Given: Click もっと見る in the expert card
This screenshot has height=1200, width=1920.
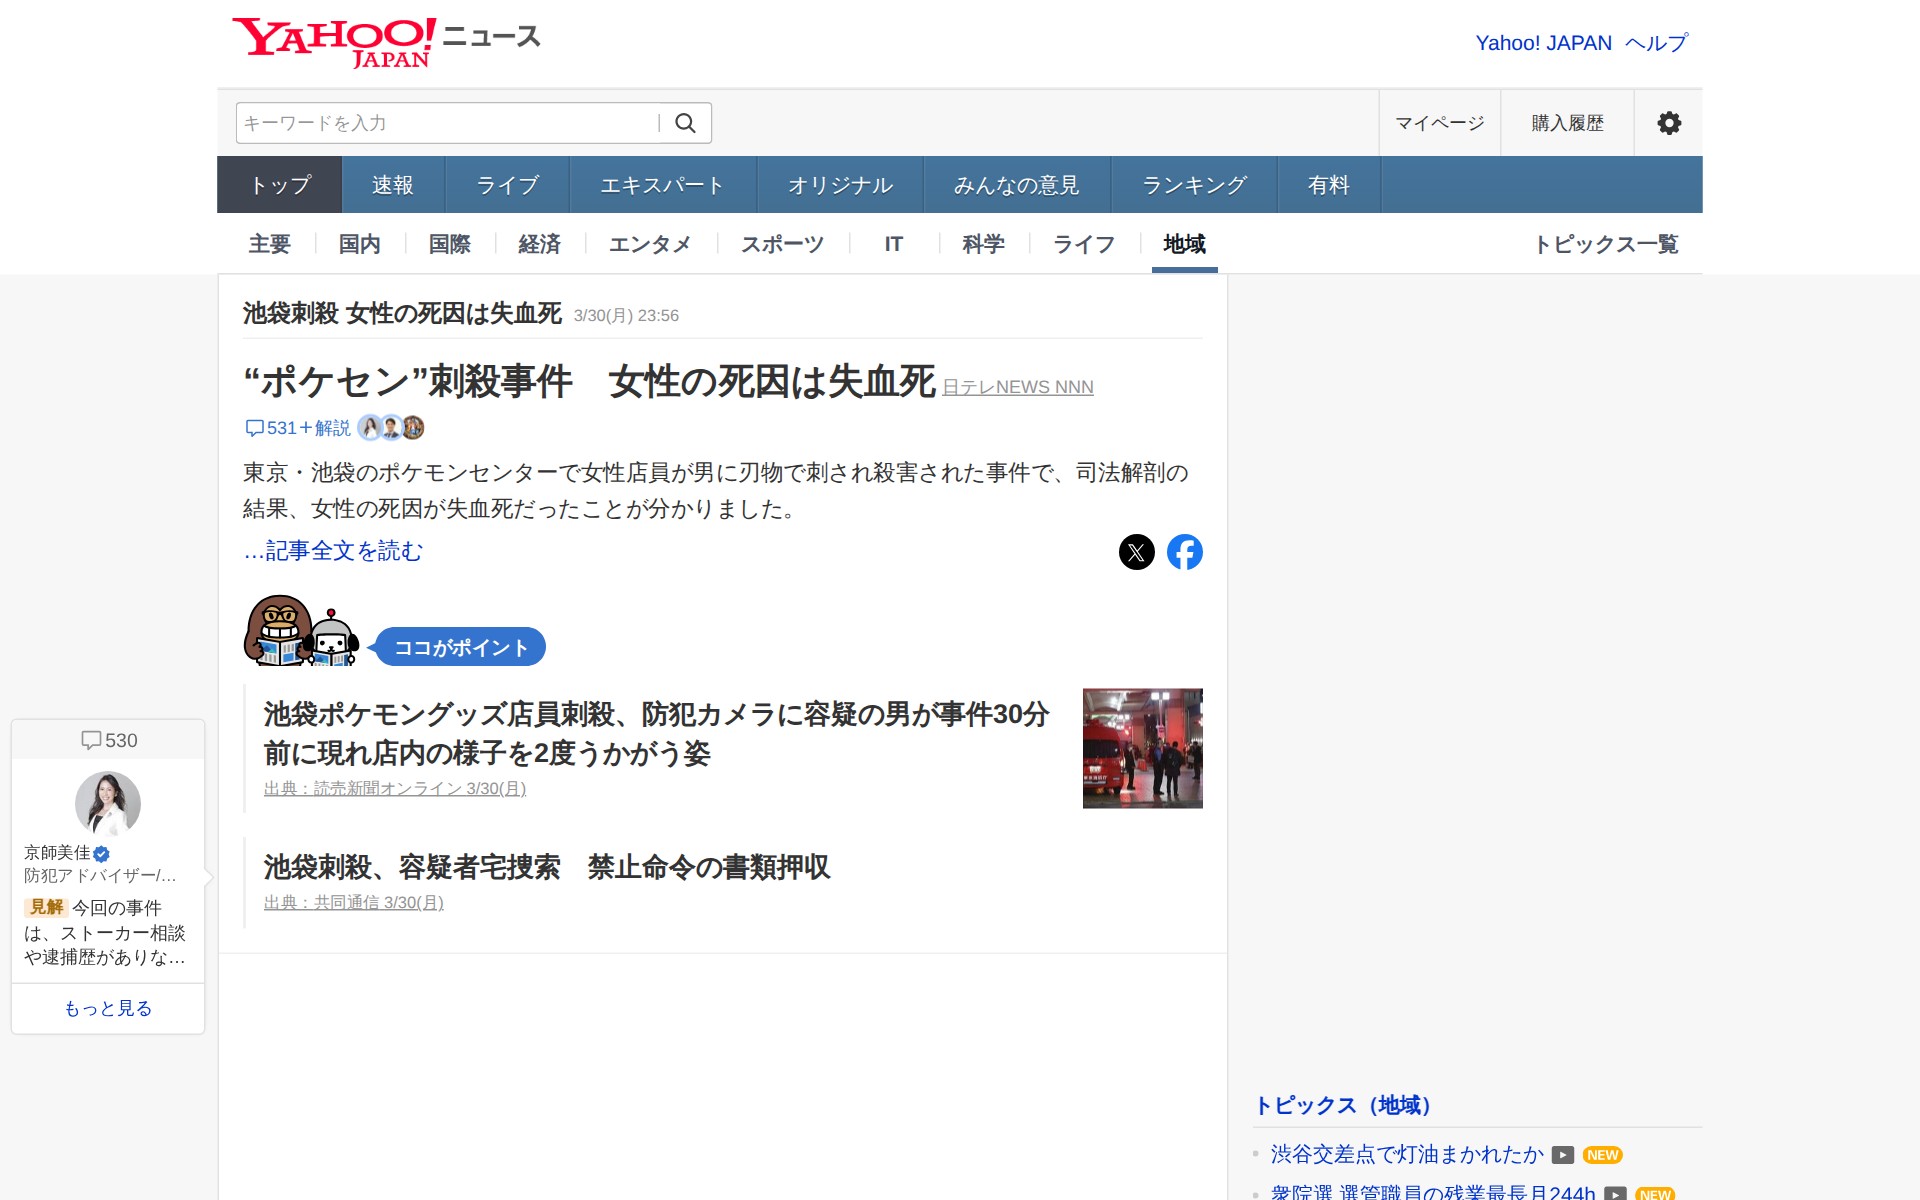Looking at the screenshot, I should tap(107, 1008).
